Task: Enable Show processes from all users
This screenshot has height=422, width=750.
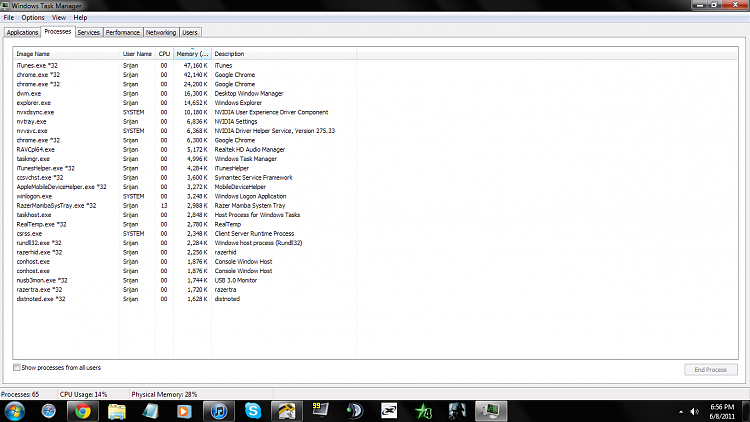Action: click(17, 367)
